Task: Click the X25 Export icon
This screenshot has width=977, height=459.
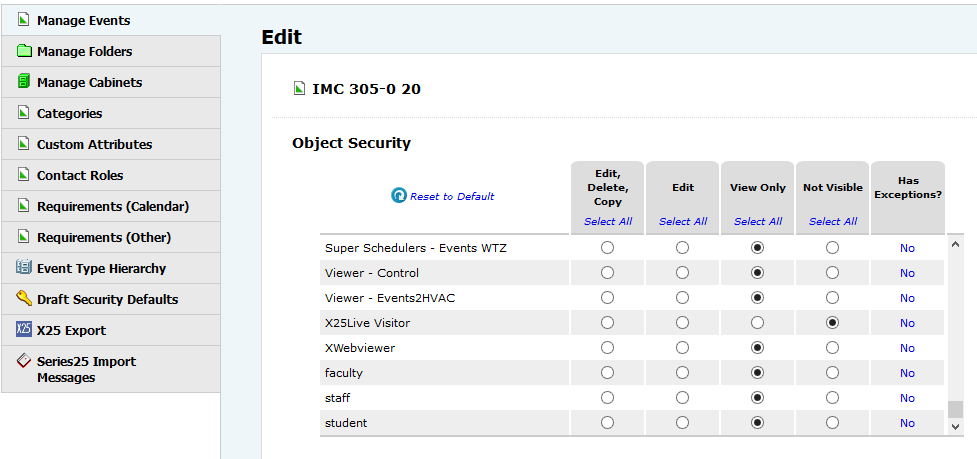Action: point(24,330)
